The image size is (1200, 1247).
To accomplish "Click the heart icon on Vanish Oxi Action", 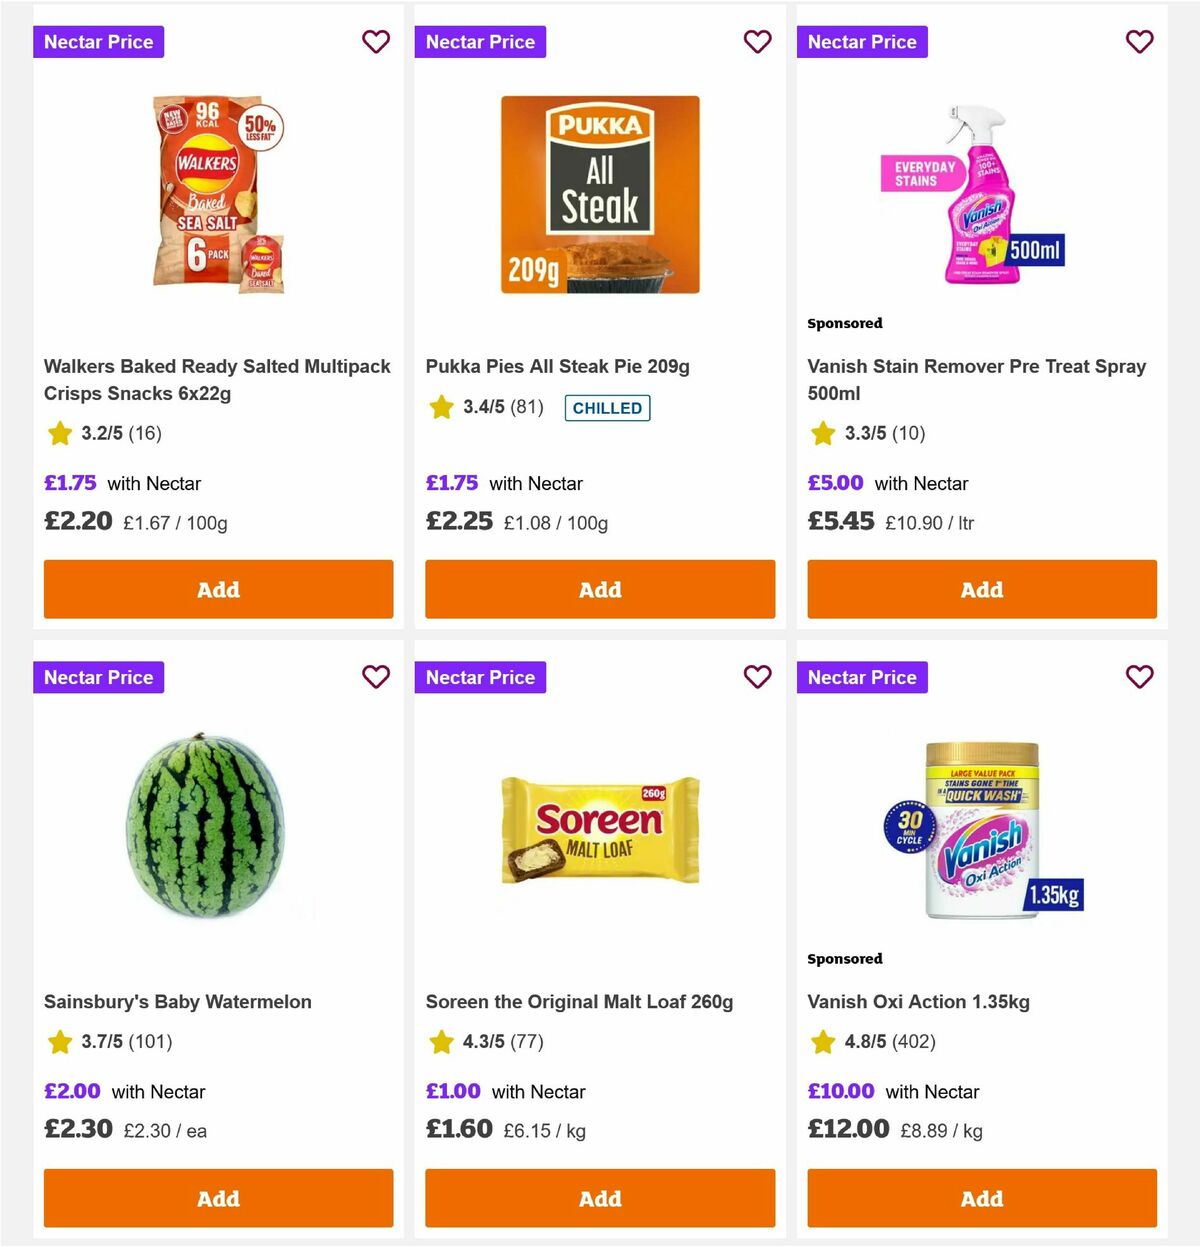I will (x=1139, y=677).
